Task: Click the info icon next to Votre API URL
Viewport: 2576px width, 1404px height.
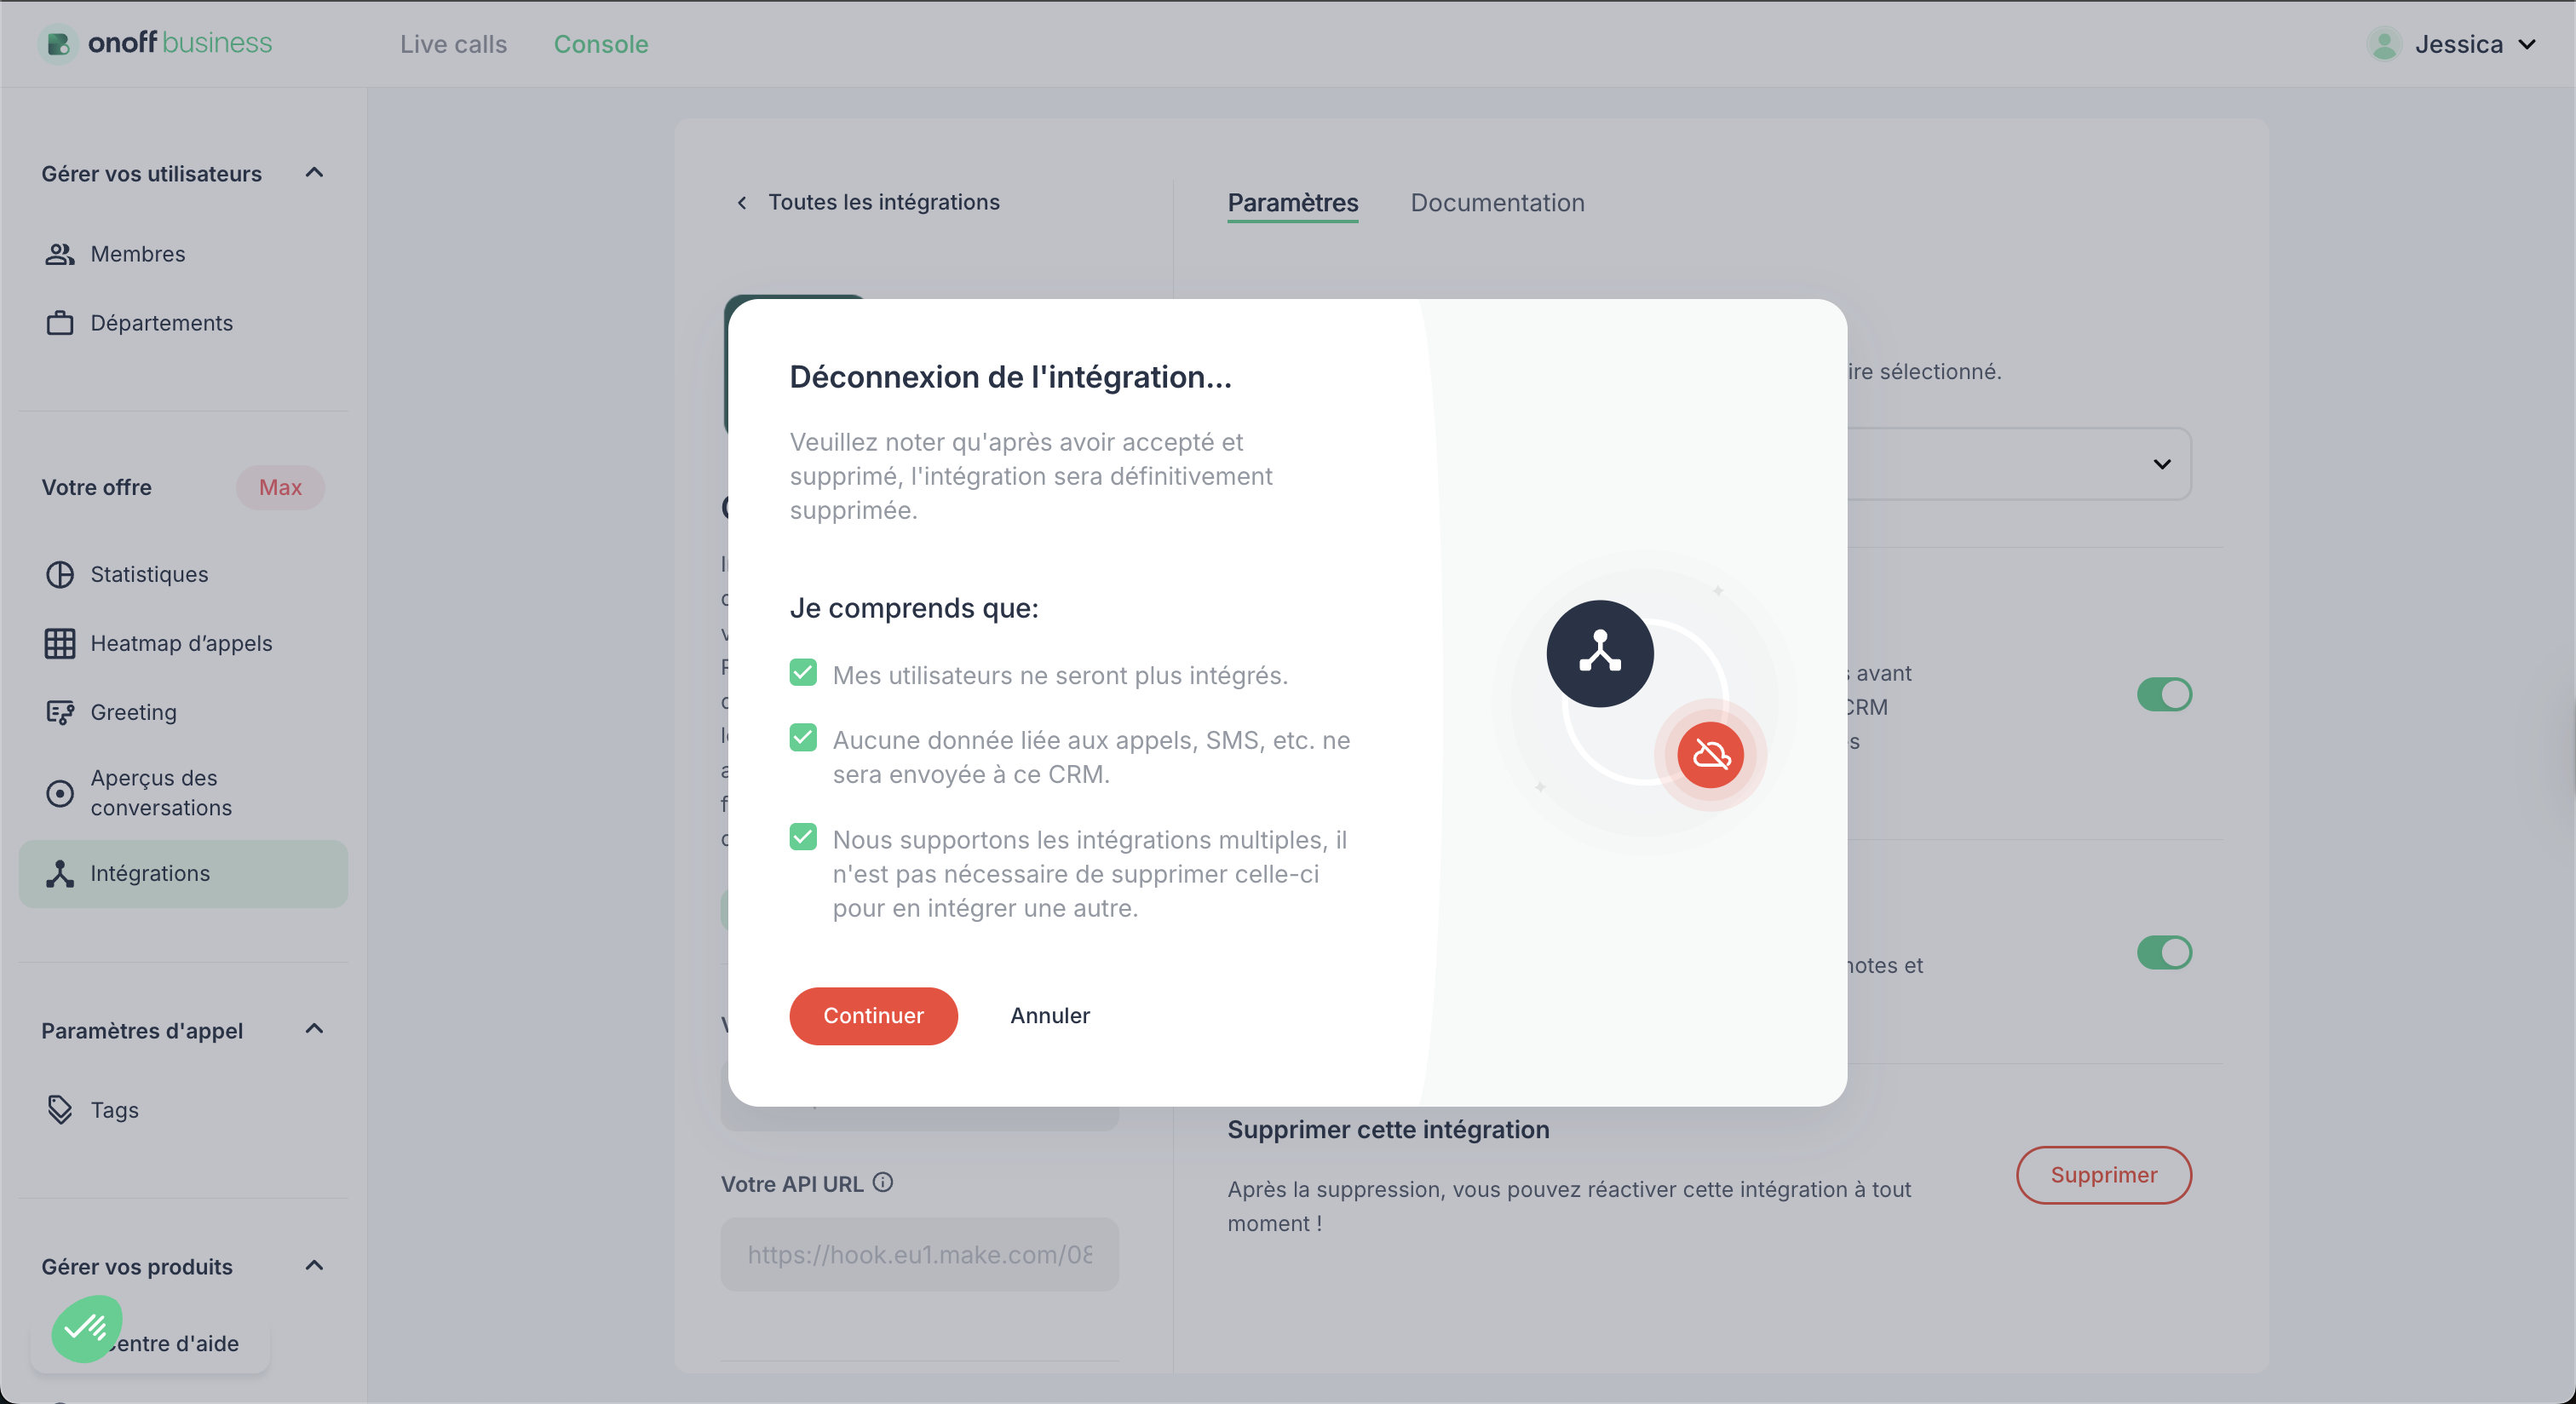Action: (x=882, y=1183)
